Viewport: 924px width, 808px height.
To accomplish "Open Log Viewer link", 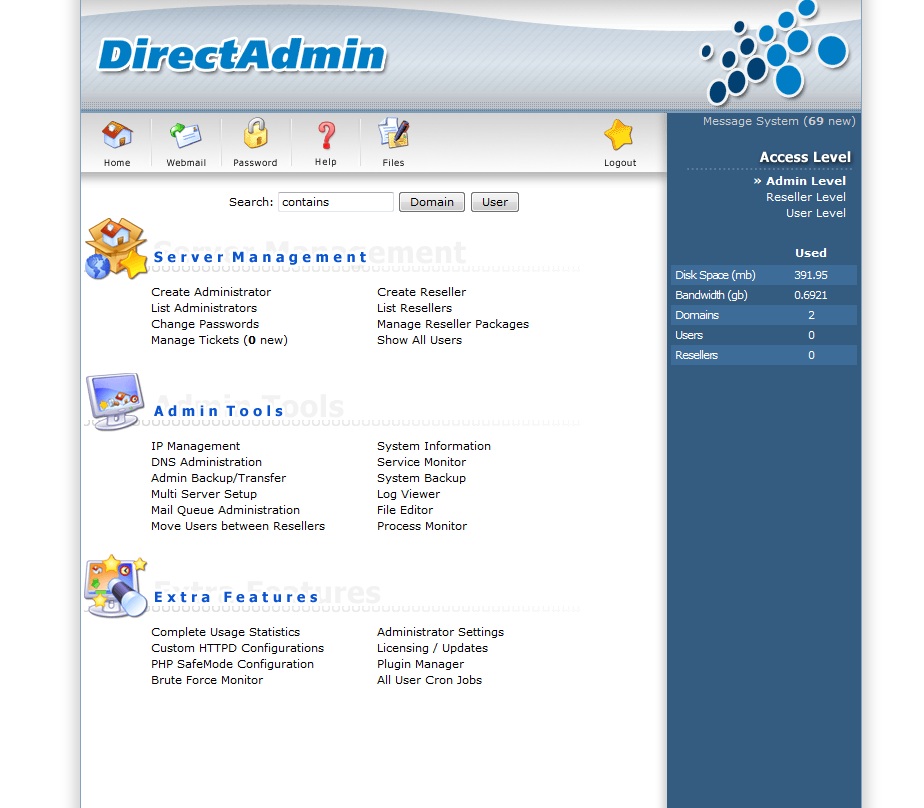I will (408, 494).
